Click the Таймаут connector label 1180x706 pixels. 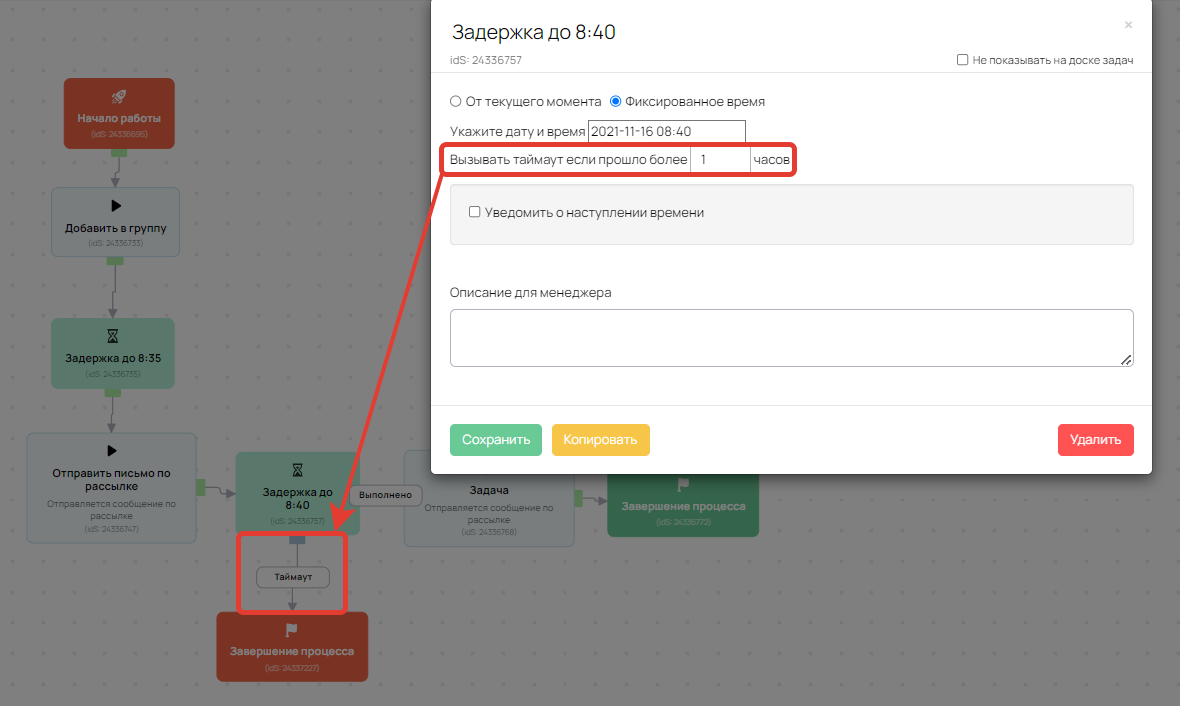click(292, 577)
